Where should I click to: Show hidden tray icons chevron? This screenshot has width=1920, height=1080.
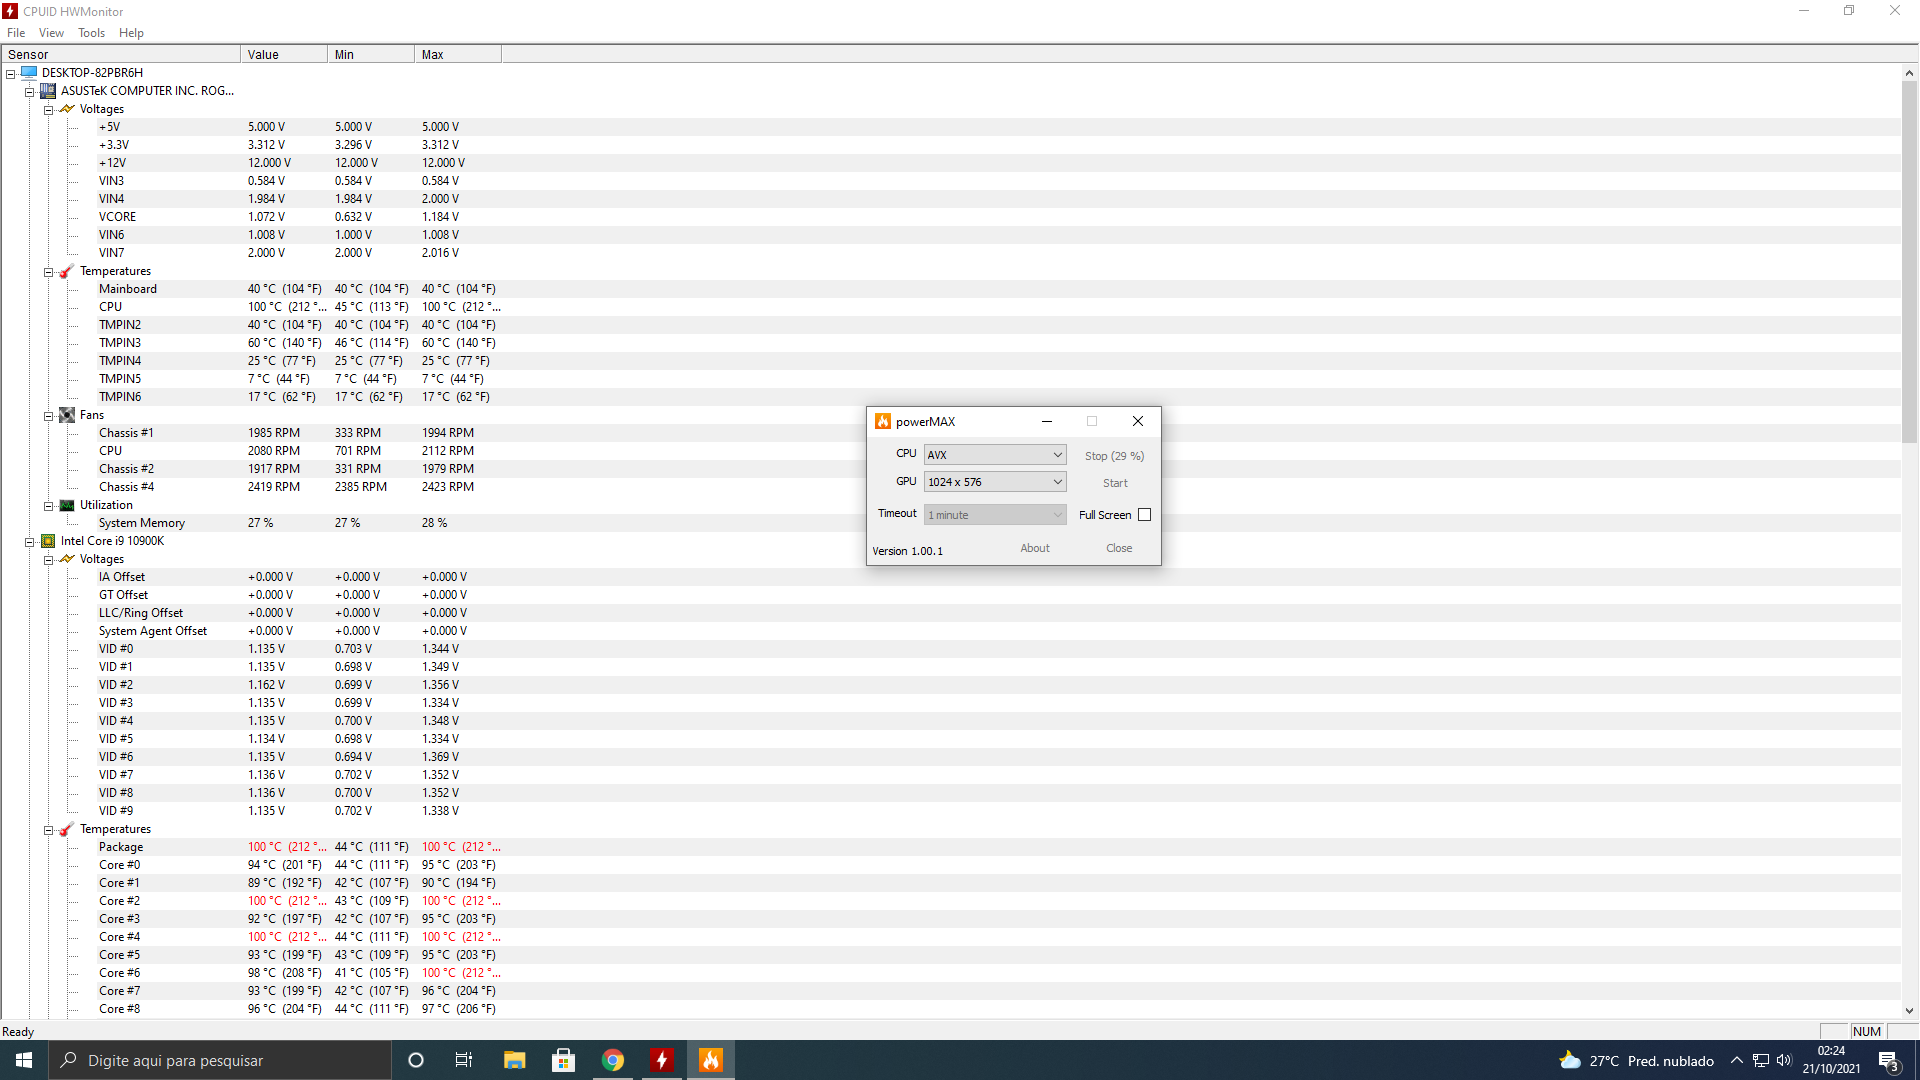tap(1737, 1060)
